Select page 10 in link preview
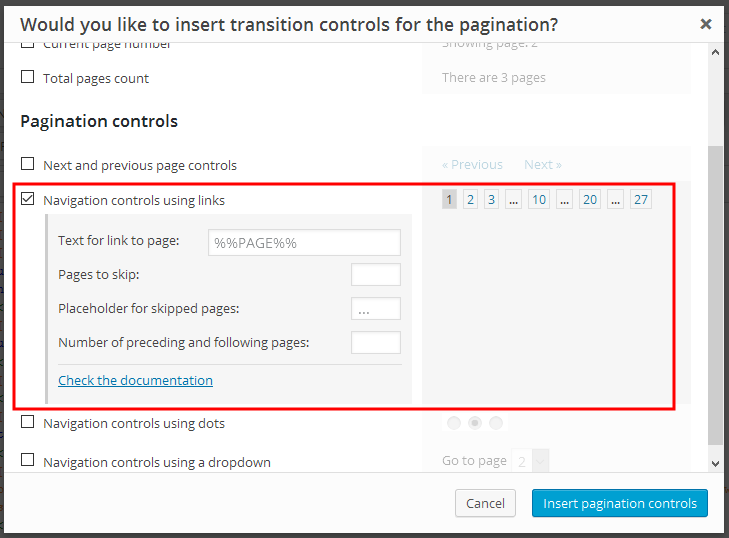Screen dimensions: 729x538 (539, 199)
